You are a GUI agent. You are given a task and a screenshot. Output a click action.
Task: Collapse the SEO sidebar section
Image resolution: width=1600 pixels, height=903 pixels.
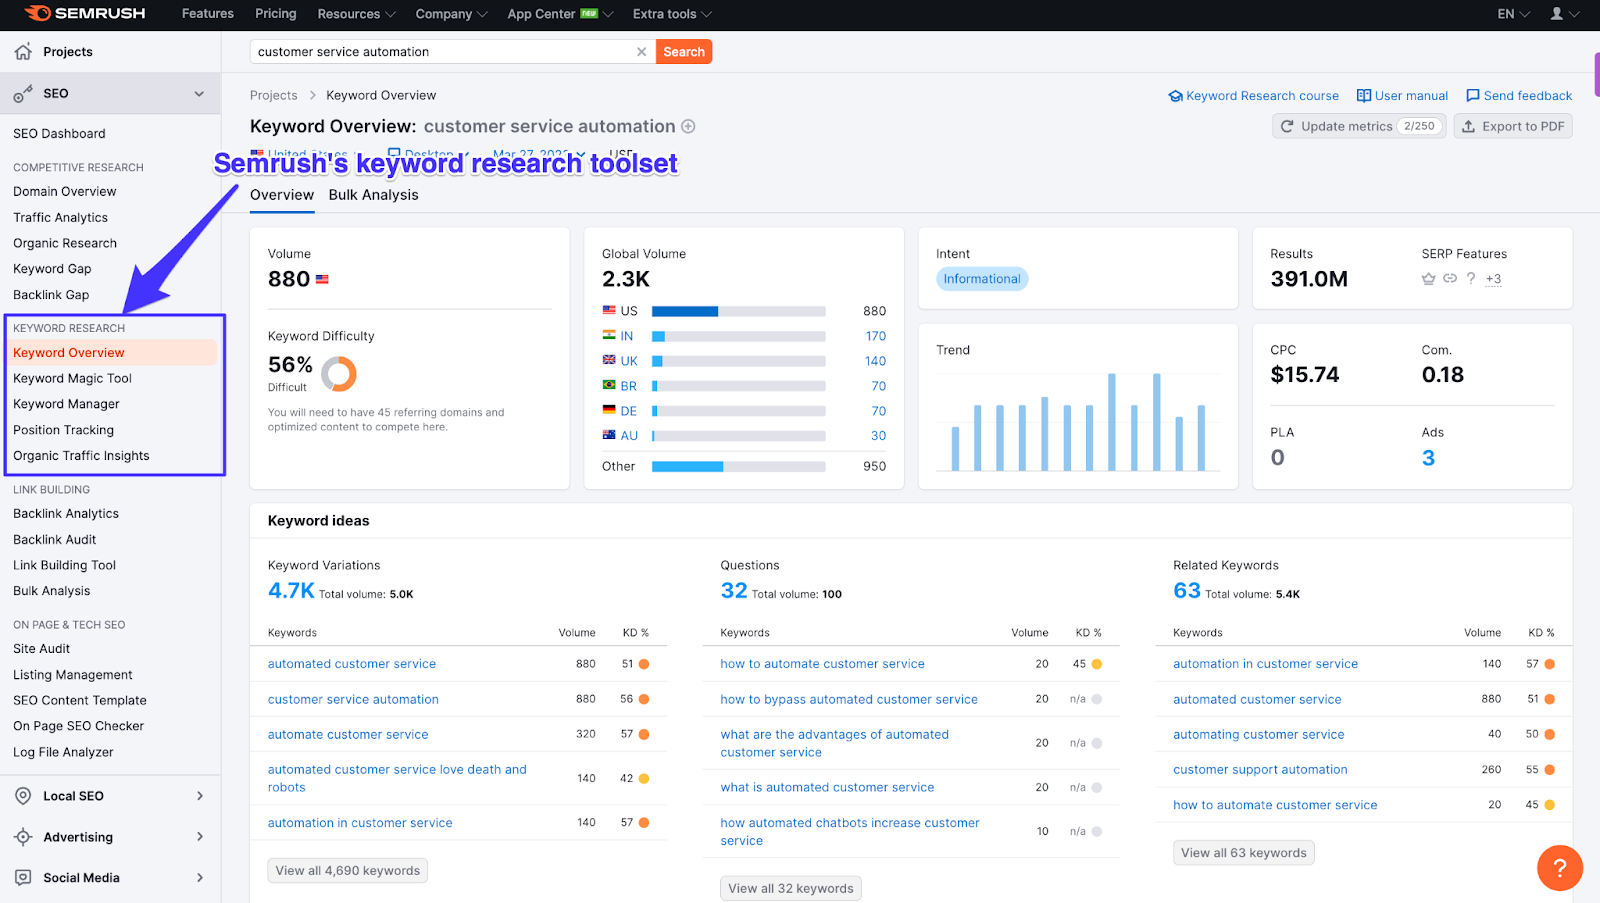[x=199, y=94]
